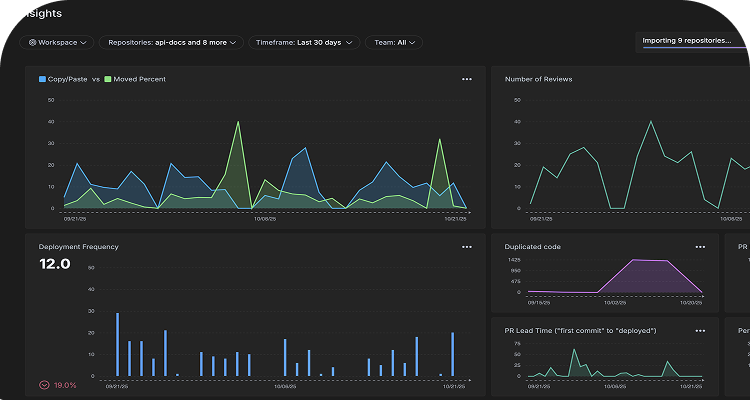Open the PR Lead Time options menu
This screenshot has height=400, width=750.
pyautogui.click(x=700, y=331)
